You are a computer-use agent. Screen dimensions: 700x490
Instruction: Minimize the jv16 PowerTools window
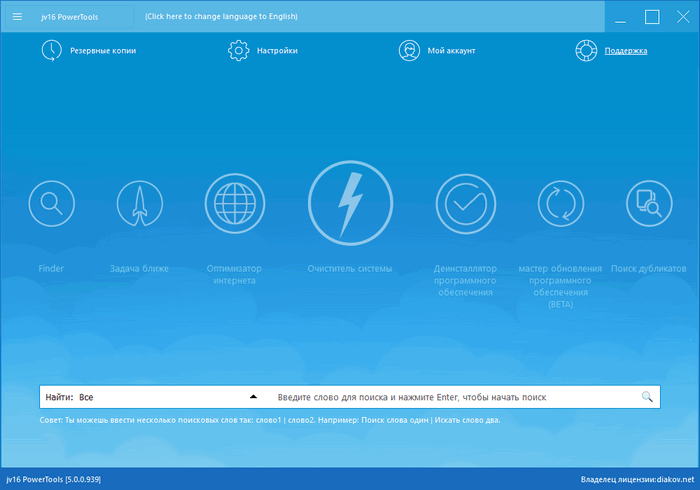click(620, 17)
